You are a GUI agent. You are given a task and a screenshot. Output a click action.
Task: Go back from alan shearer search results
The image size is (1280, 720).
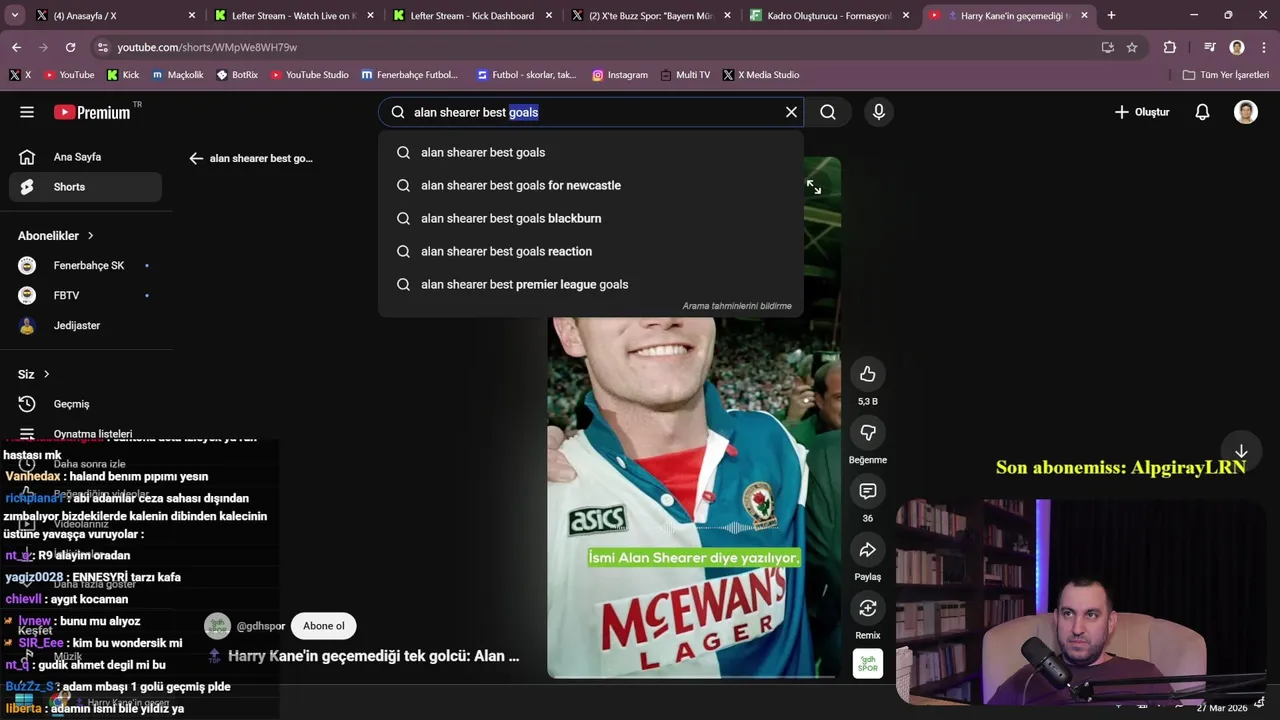tap(196, 158)
